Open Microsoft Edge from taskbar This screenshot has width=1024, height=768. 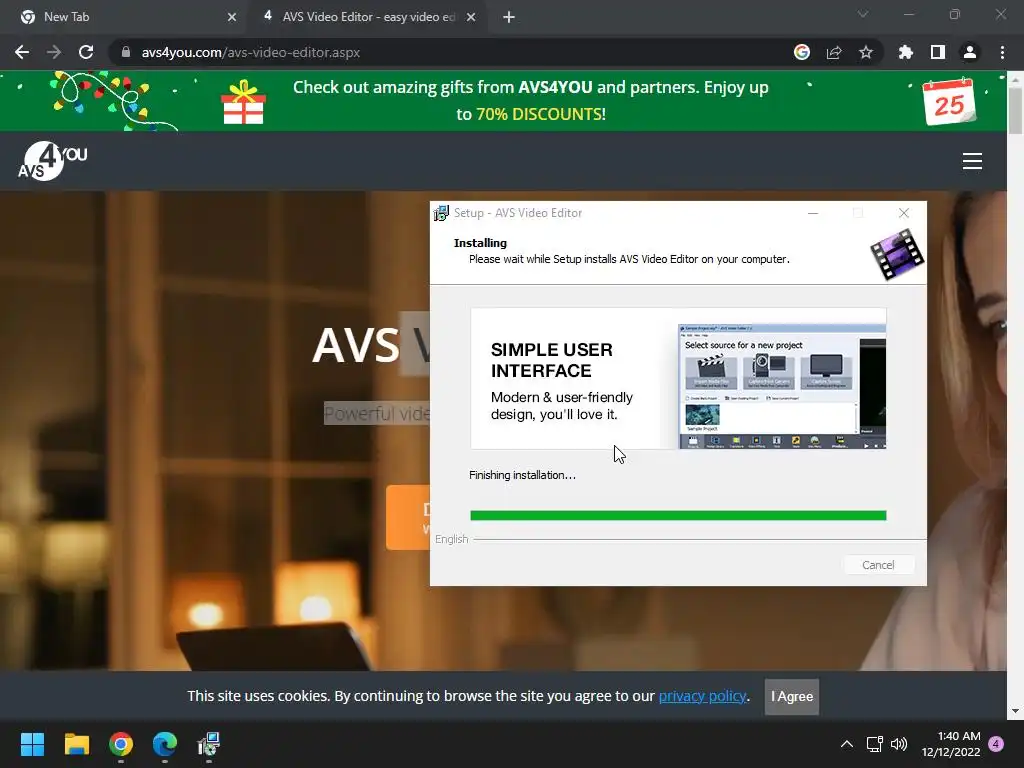(x=165, y=744)
